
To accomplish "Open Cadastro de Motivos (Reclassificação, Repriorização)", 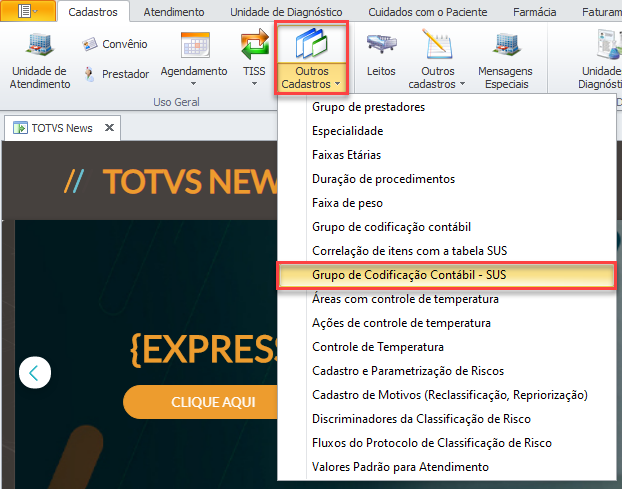I will [x=447, y=395].
